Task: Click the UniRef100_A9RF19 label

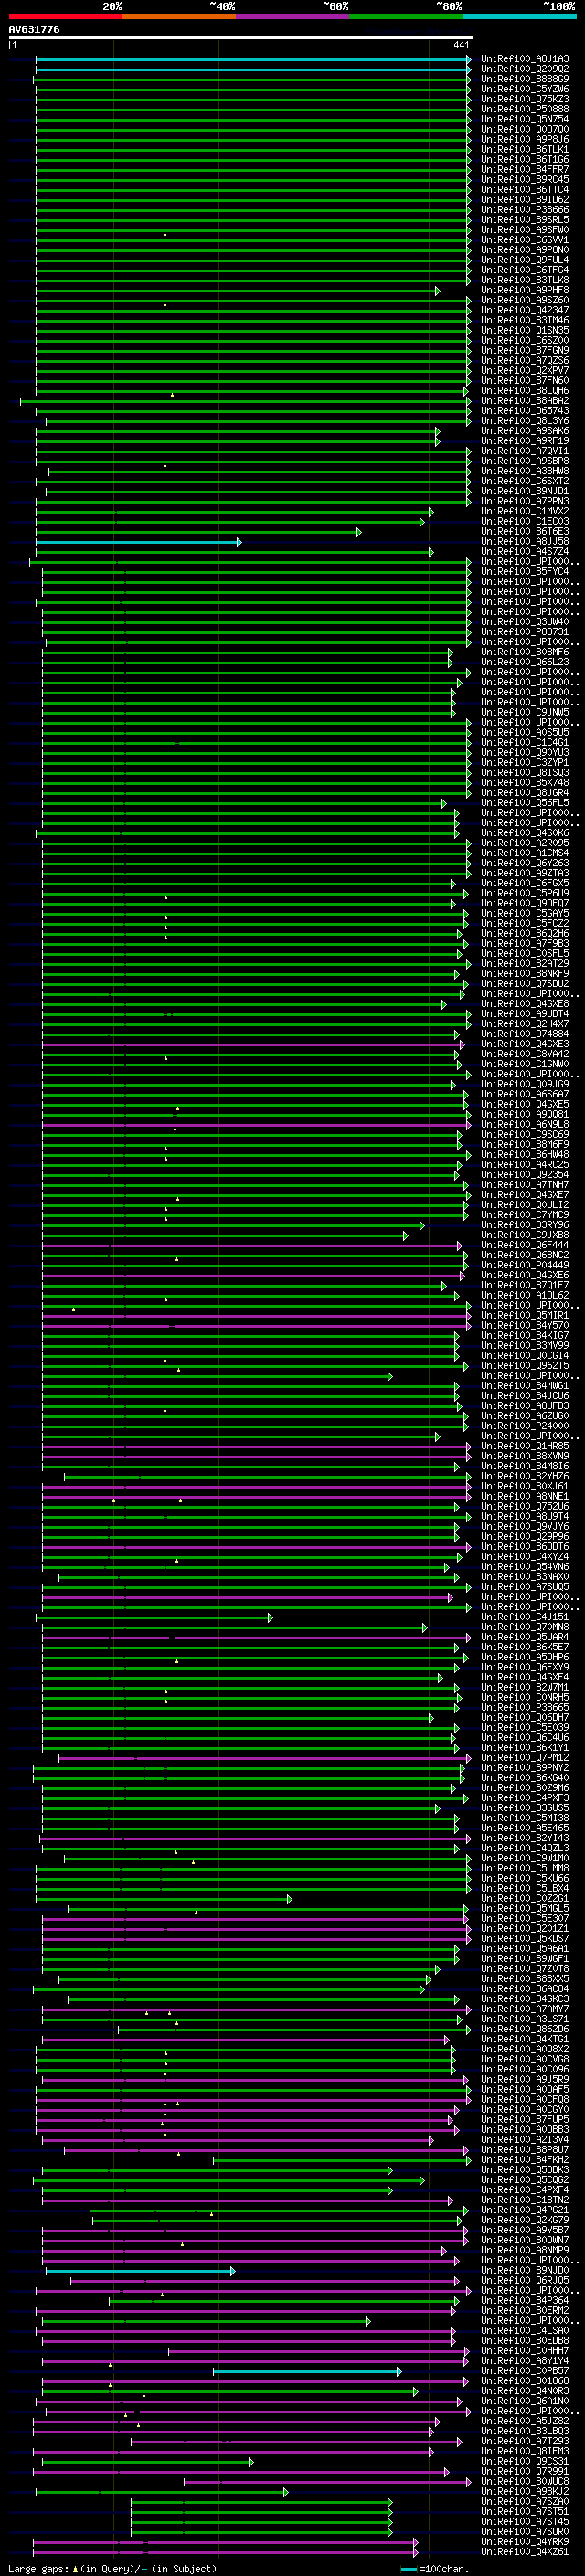Action: tap(525, 441)
